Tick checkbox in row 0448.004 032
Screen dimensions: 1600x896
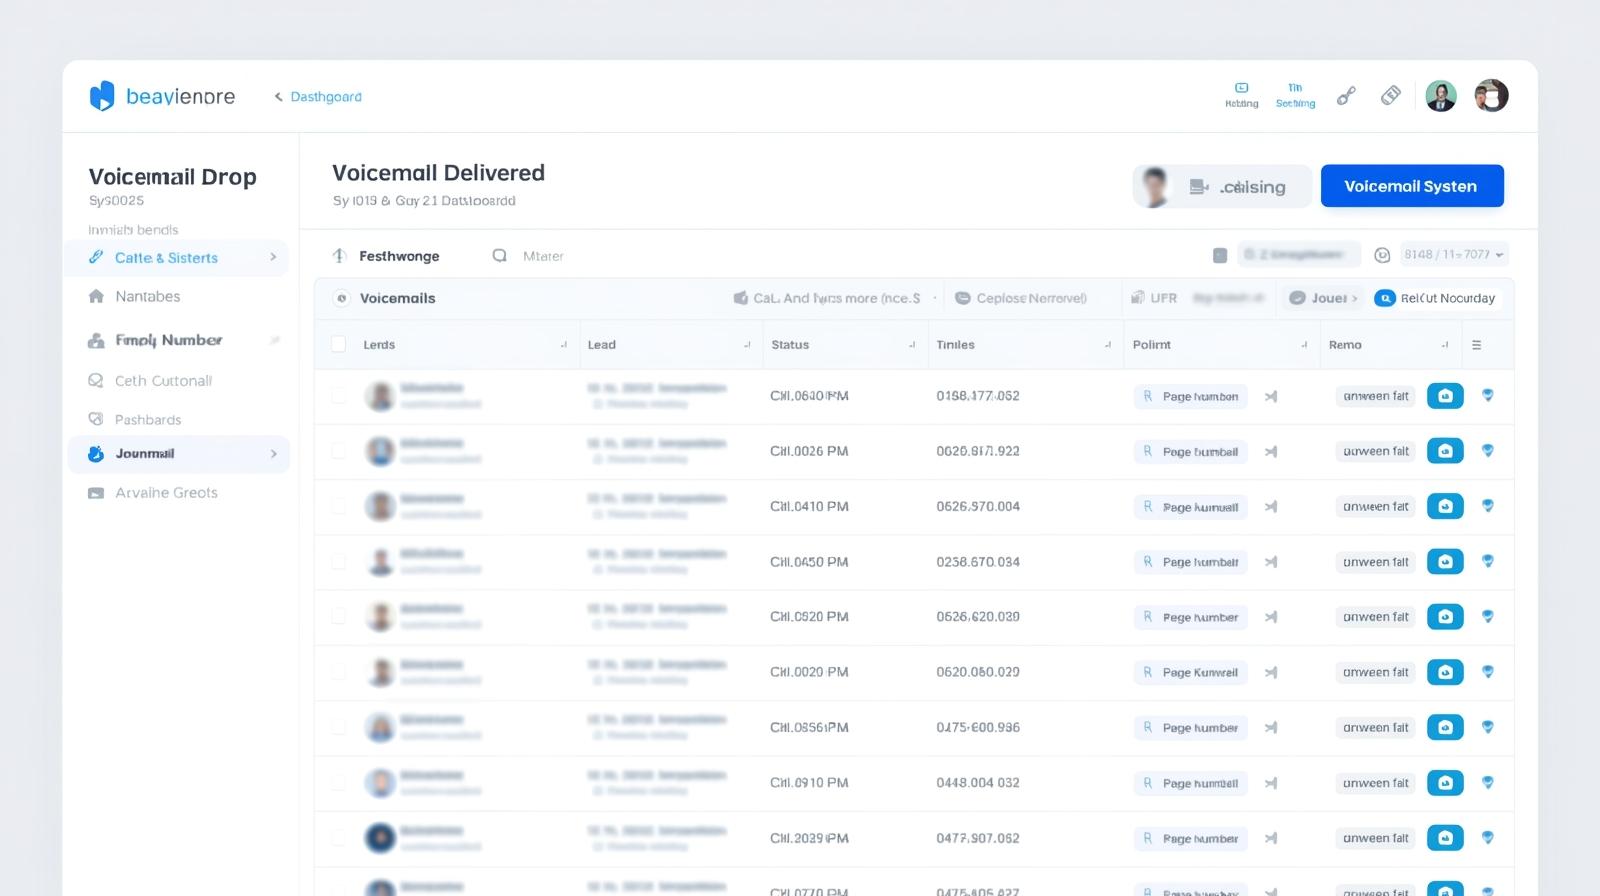338,783
